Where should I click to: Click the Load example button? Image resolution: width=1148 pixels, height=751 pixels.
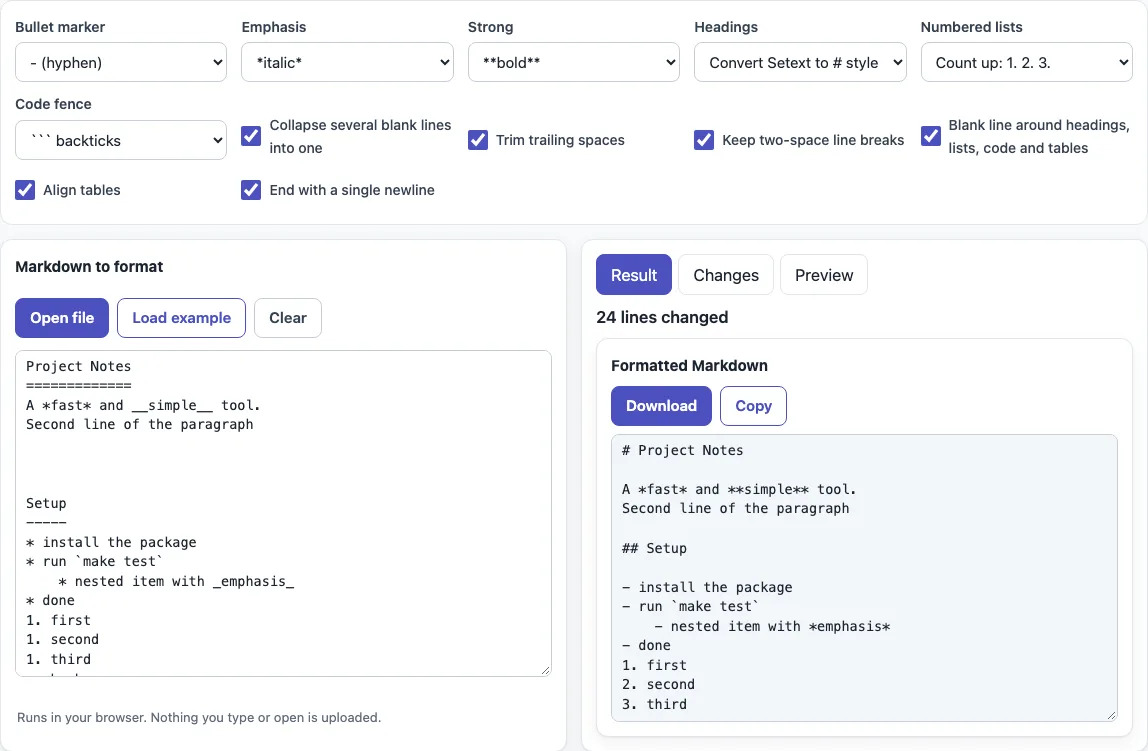182,318
